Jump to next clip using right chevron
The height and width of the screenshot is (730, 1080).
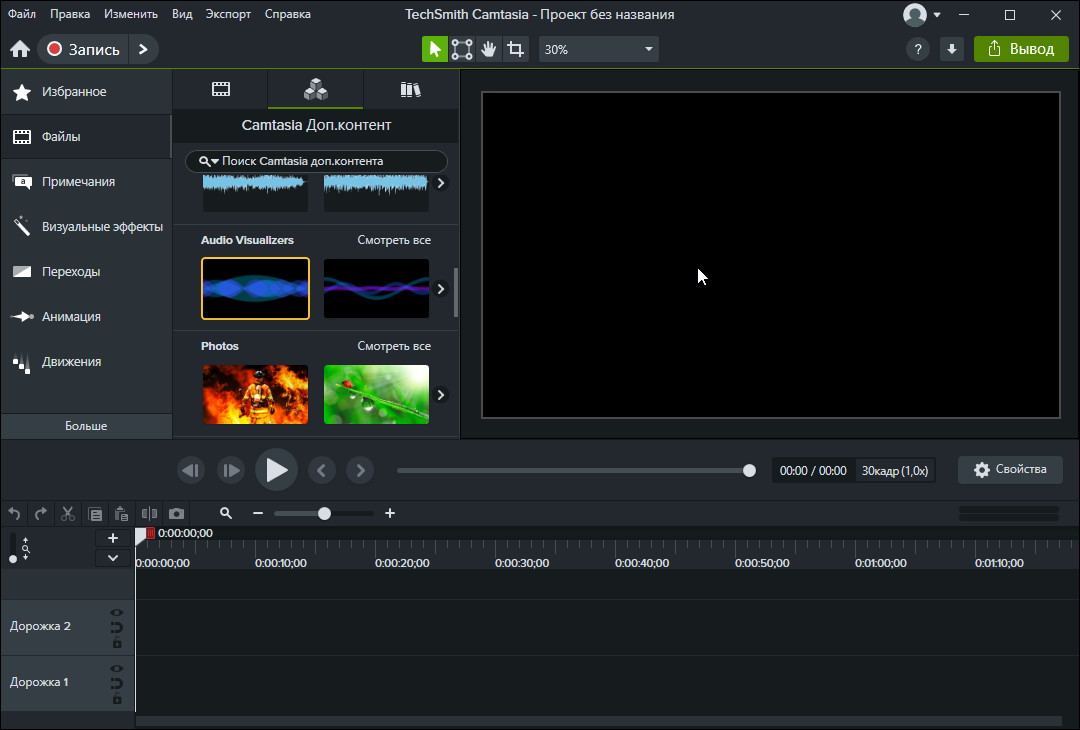tap(360, 470)
